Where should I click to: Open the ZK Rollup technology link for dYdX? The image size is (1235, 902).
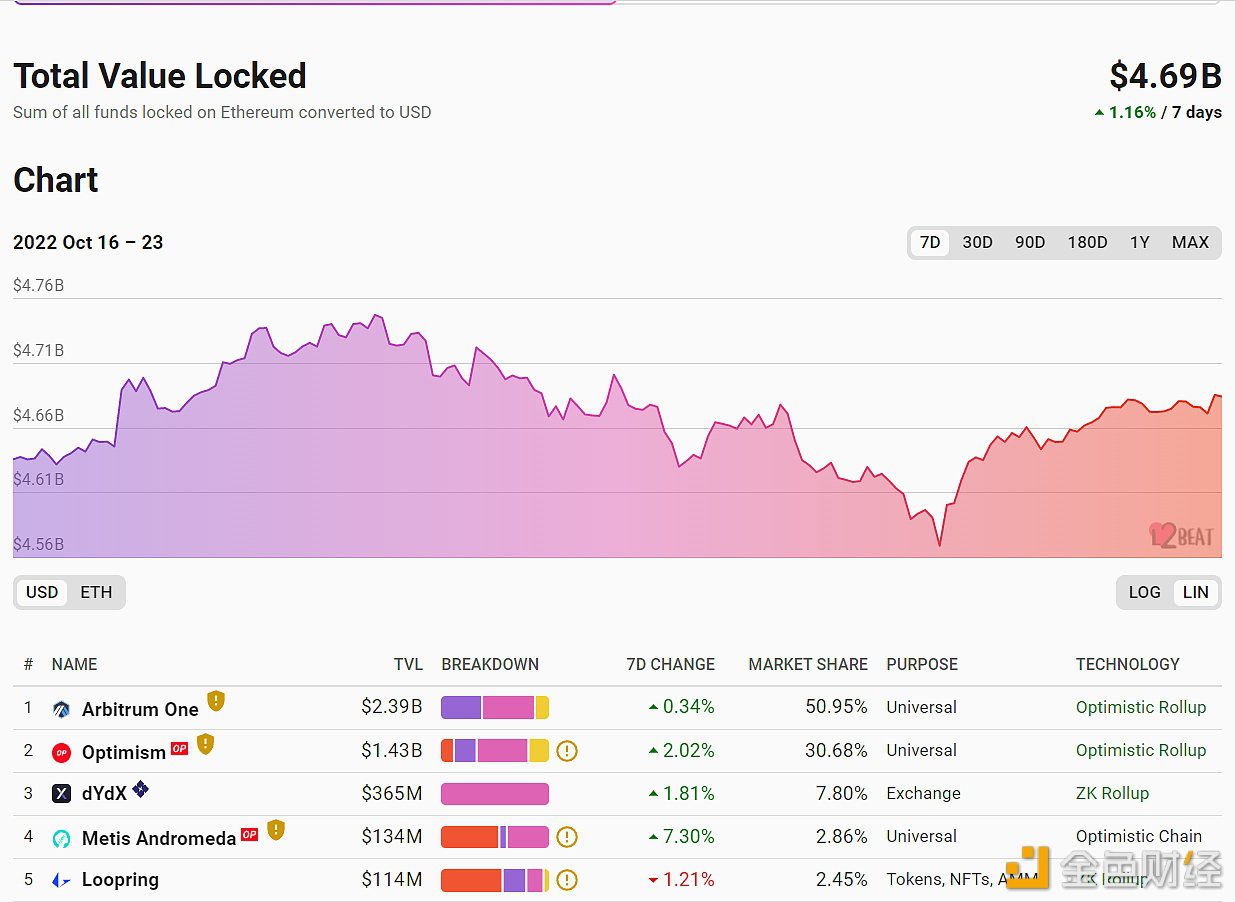[1112, 793]
